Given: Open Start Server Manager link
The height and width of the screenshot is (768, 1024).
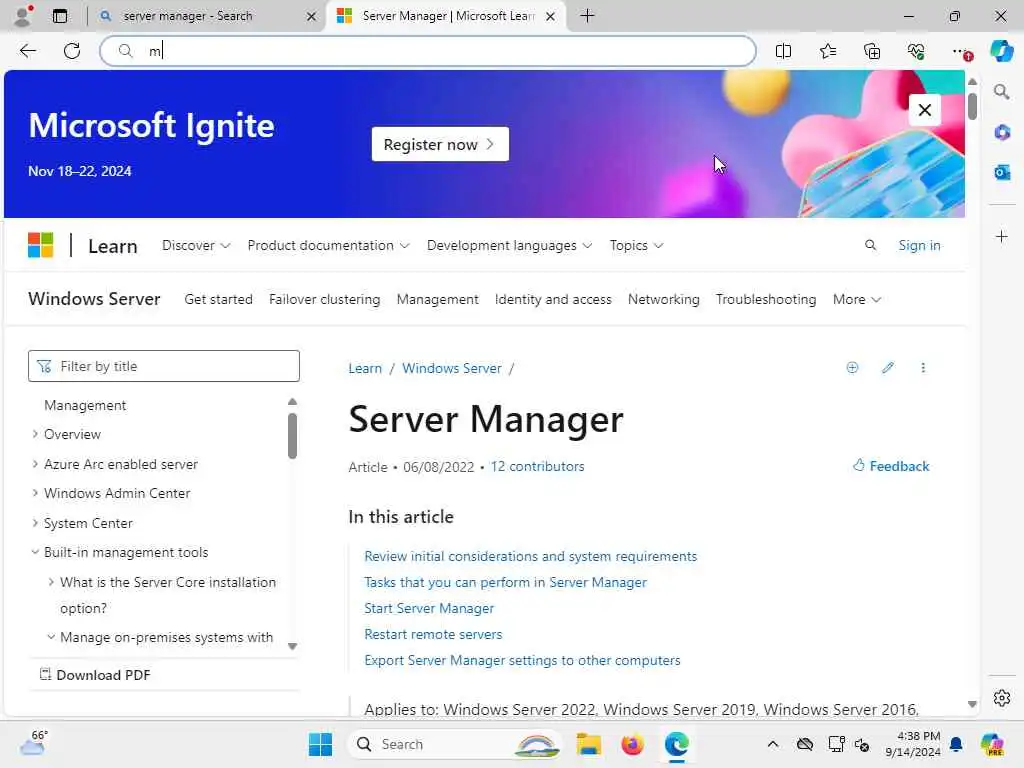Looking at the screenshot, I should [429, 608].
